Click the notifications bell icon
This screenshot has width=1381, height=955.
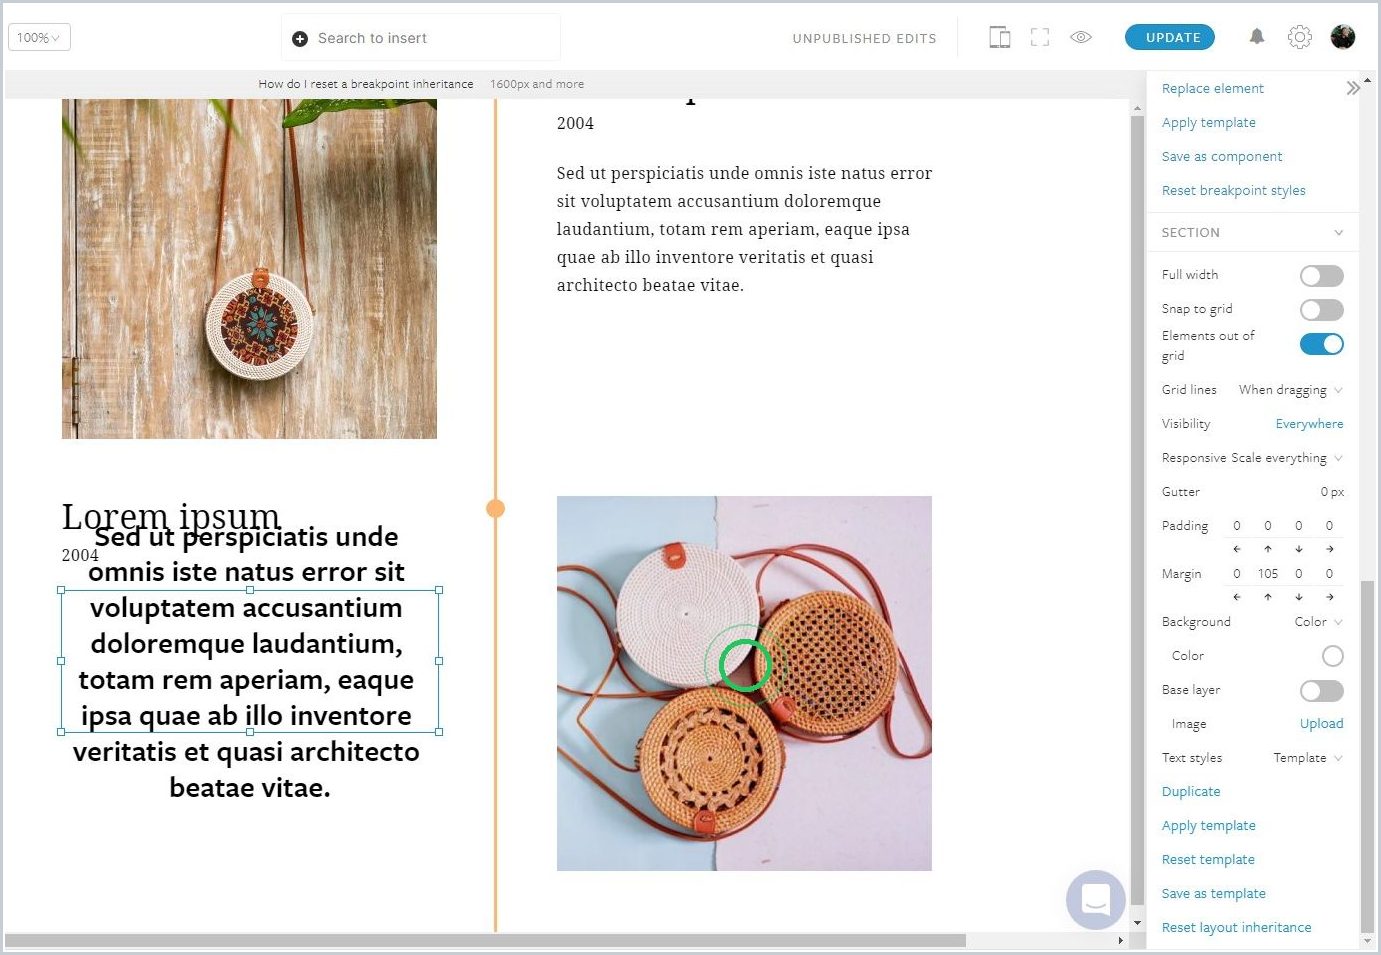1257,37
